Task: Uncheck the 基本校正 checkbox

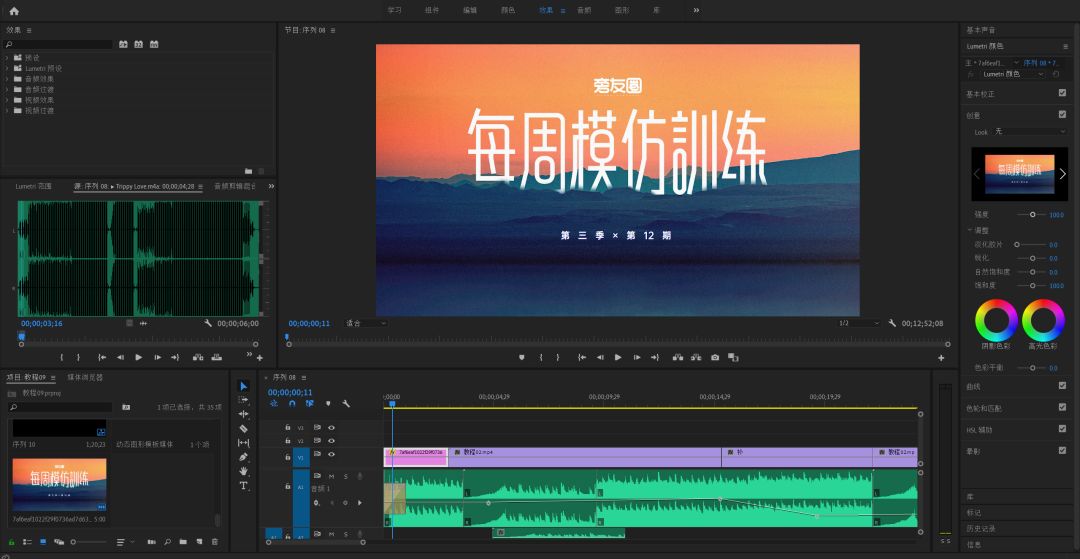Action: pos(1062,93)
